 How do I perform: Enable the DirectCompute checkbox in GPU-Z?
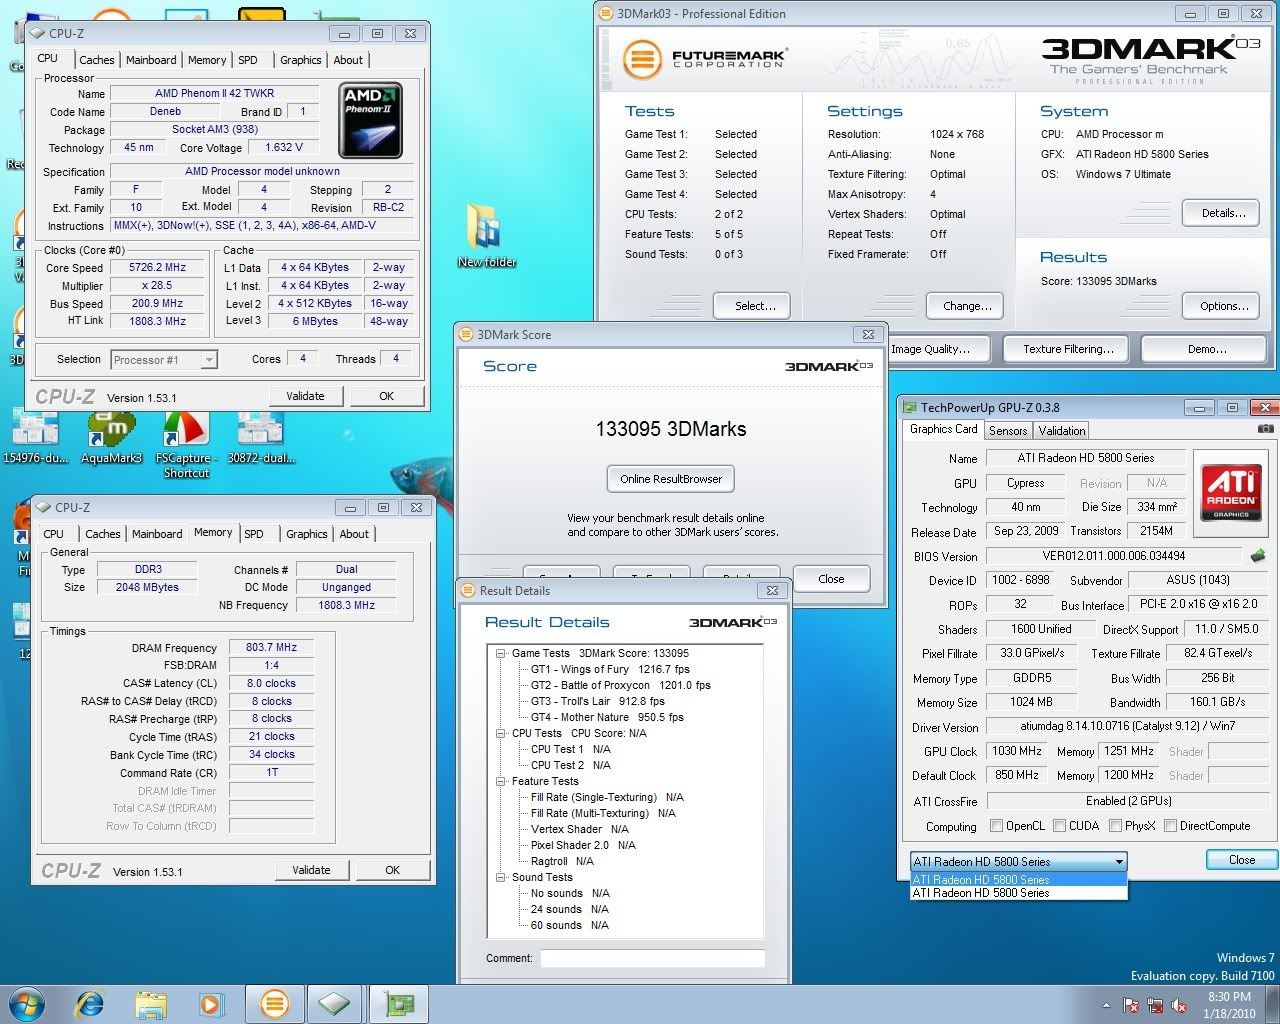click(x=1170, y=826)
